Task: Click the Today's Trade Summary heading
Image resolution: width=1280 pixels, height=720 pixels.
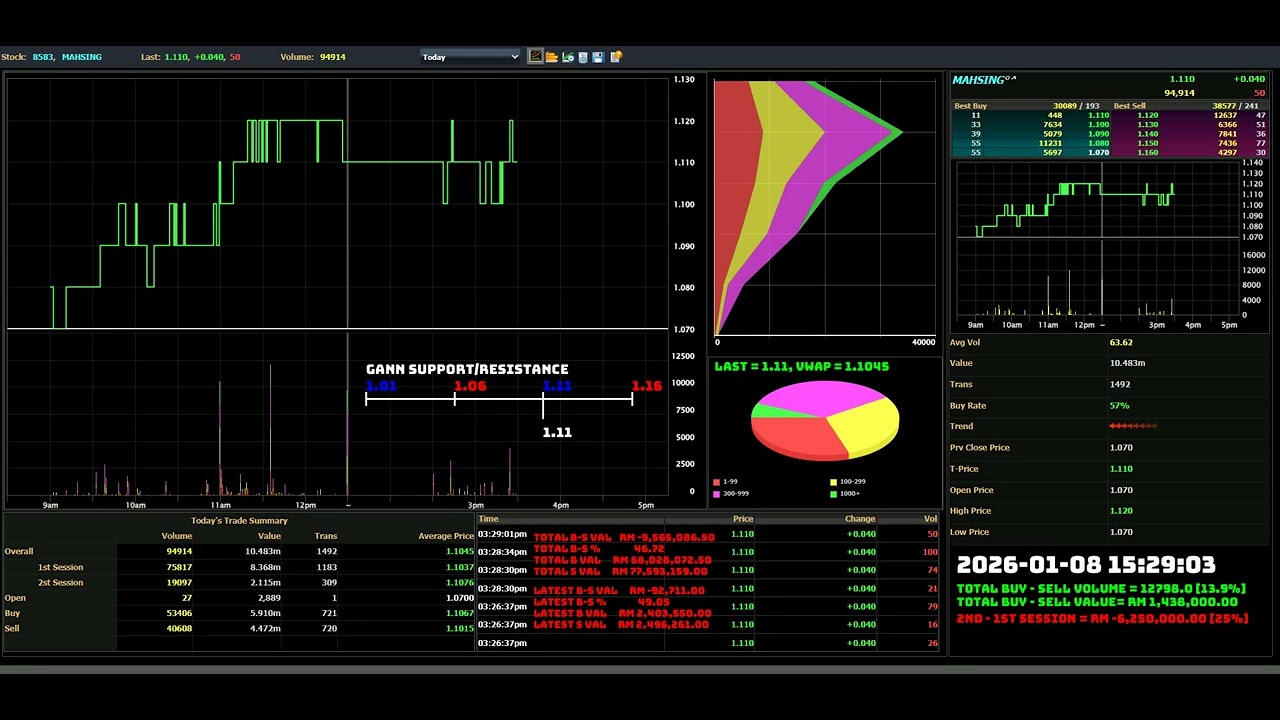Action: pos(239,521)
